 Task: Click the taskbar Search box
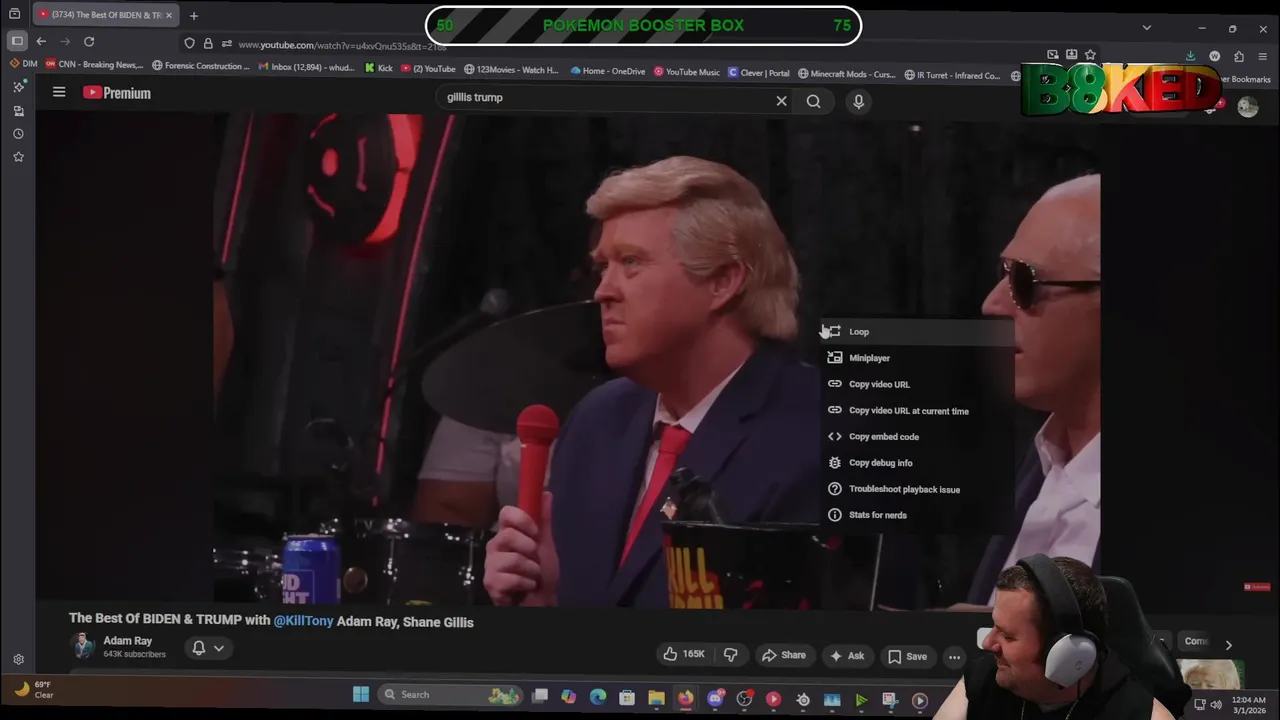(x=452, y=695)
